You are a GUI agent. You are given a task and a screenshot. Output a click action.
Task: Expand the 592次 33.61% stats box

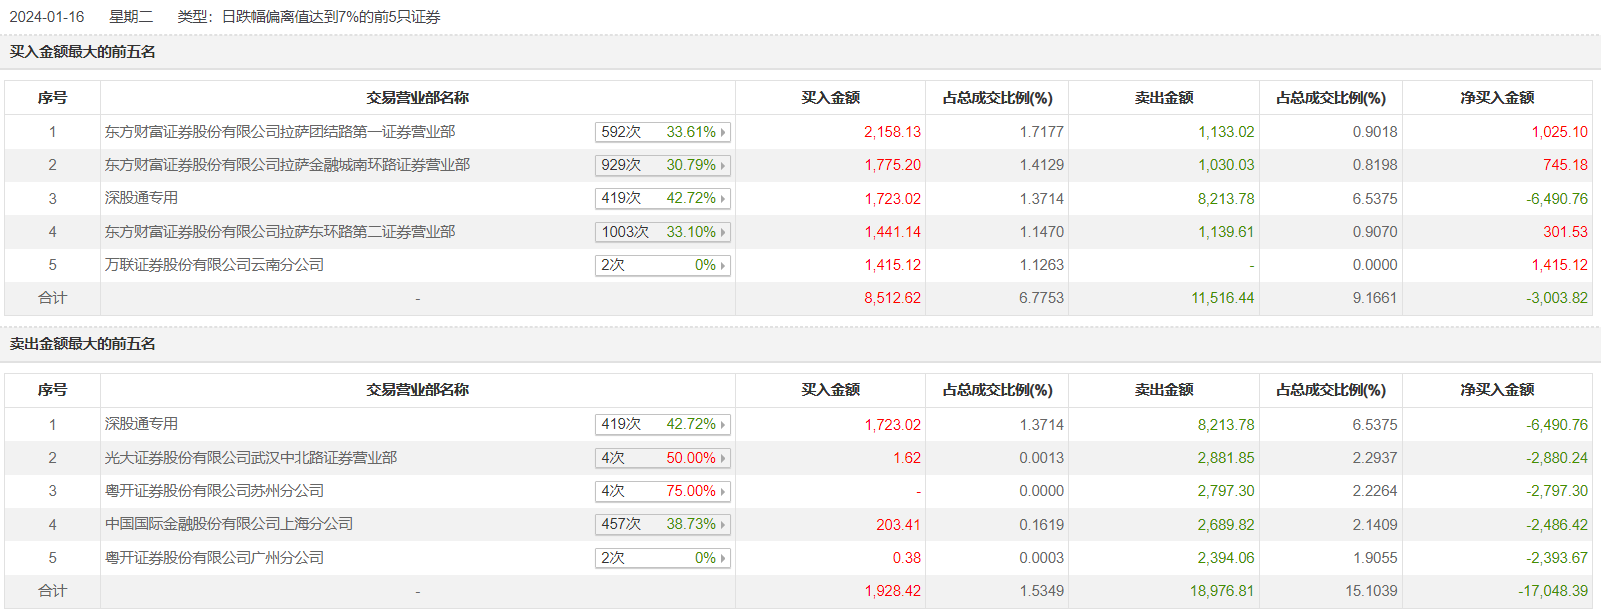tap(662, 132)
